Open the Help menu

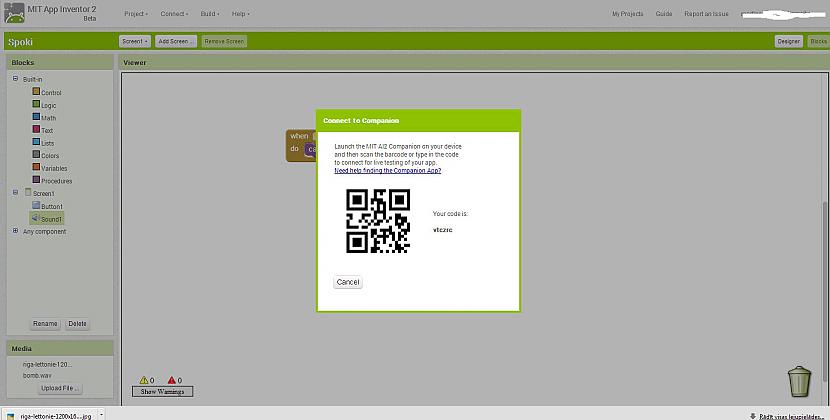(x=240, y=14)
